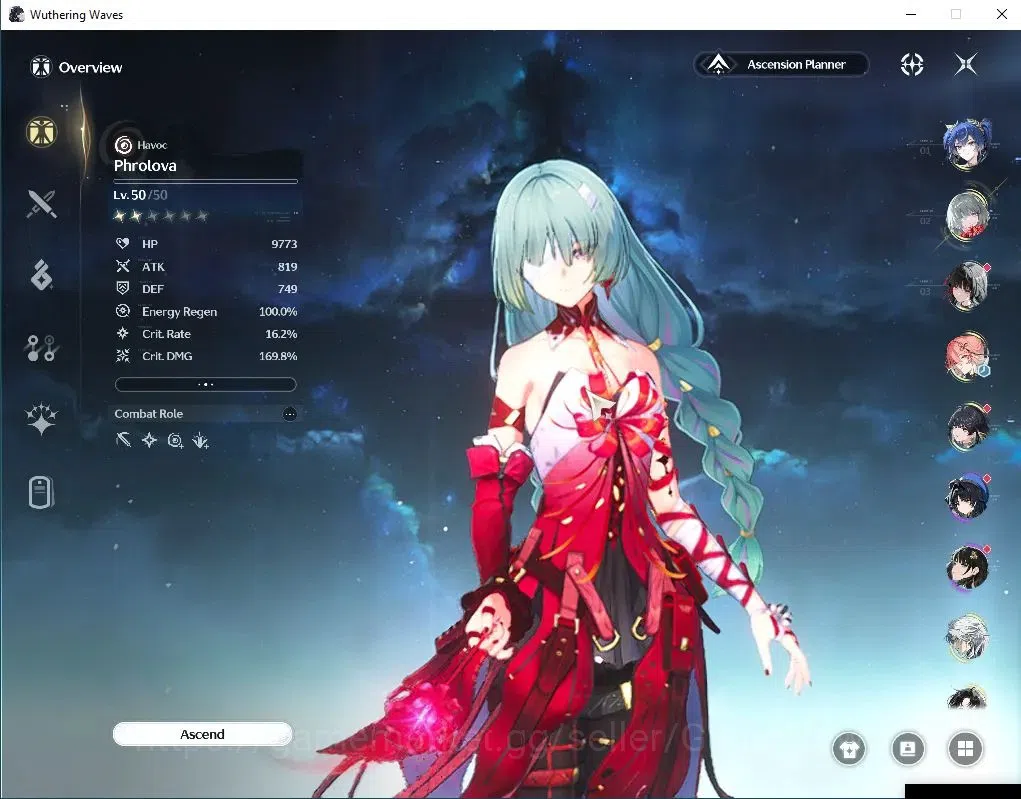This screenshot has height=799, width=1021.
Task: Click the first Combat Role icon
Action: click(x=124, y=441)
